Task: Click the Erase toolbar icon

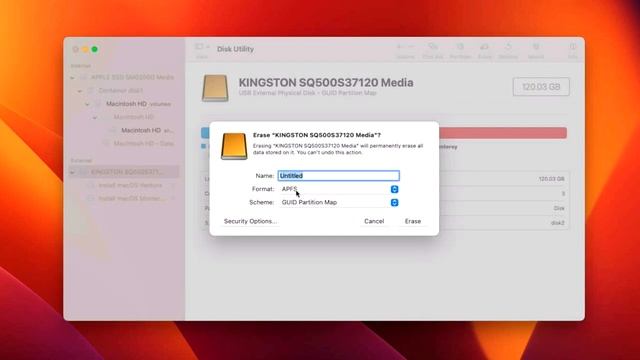Action: click(x=484, y=47)
